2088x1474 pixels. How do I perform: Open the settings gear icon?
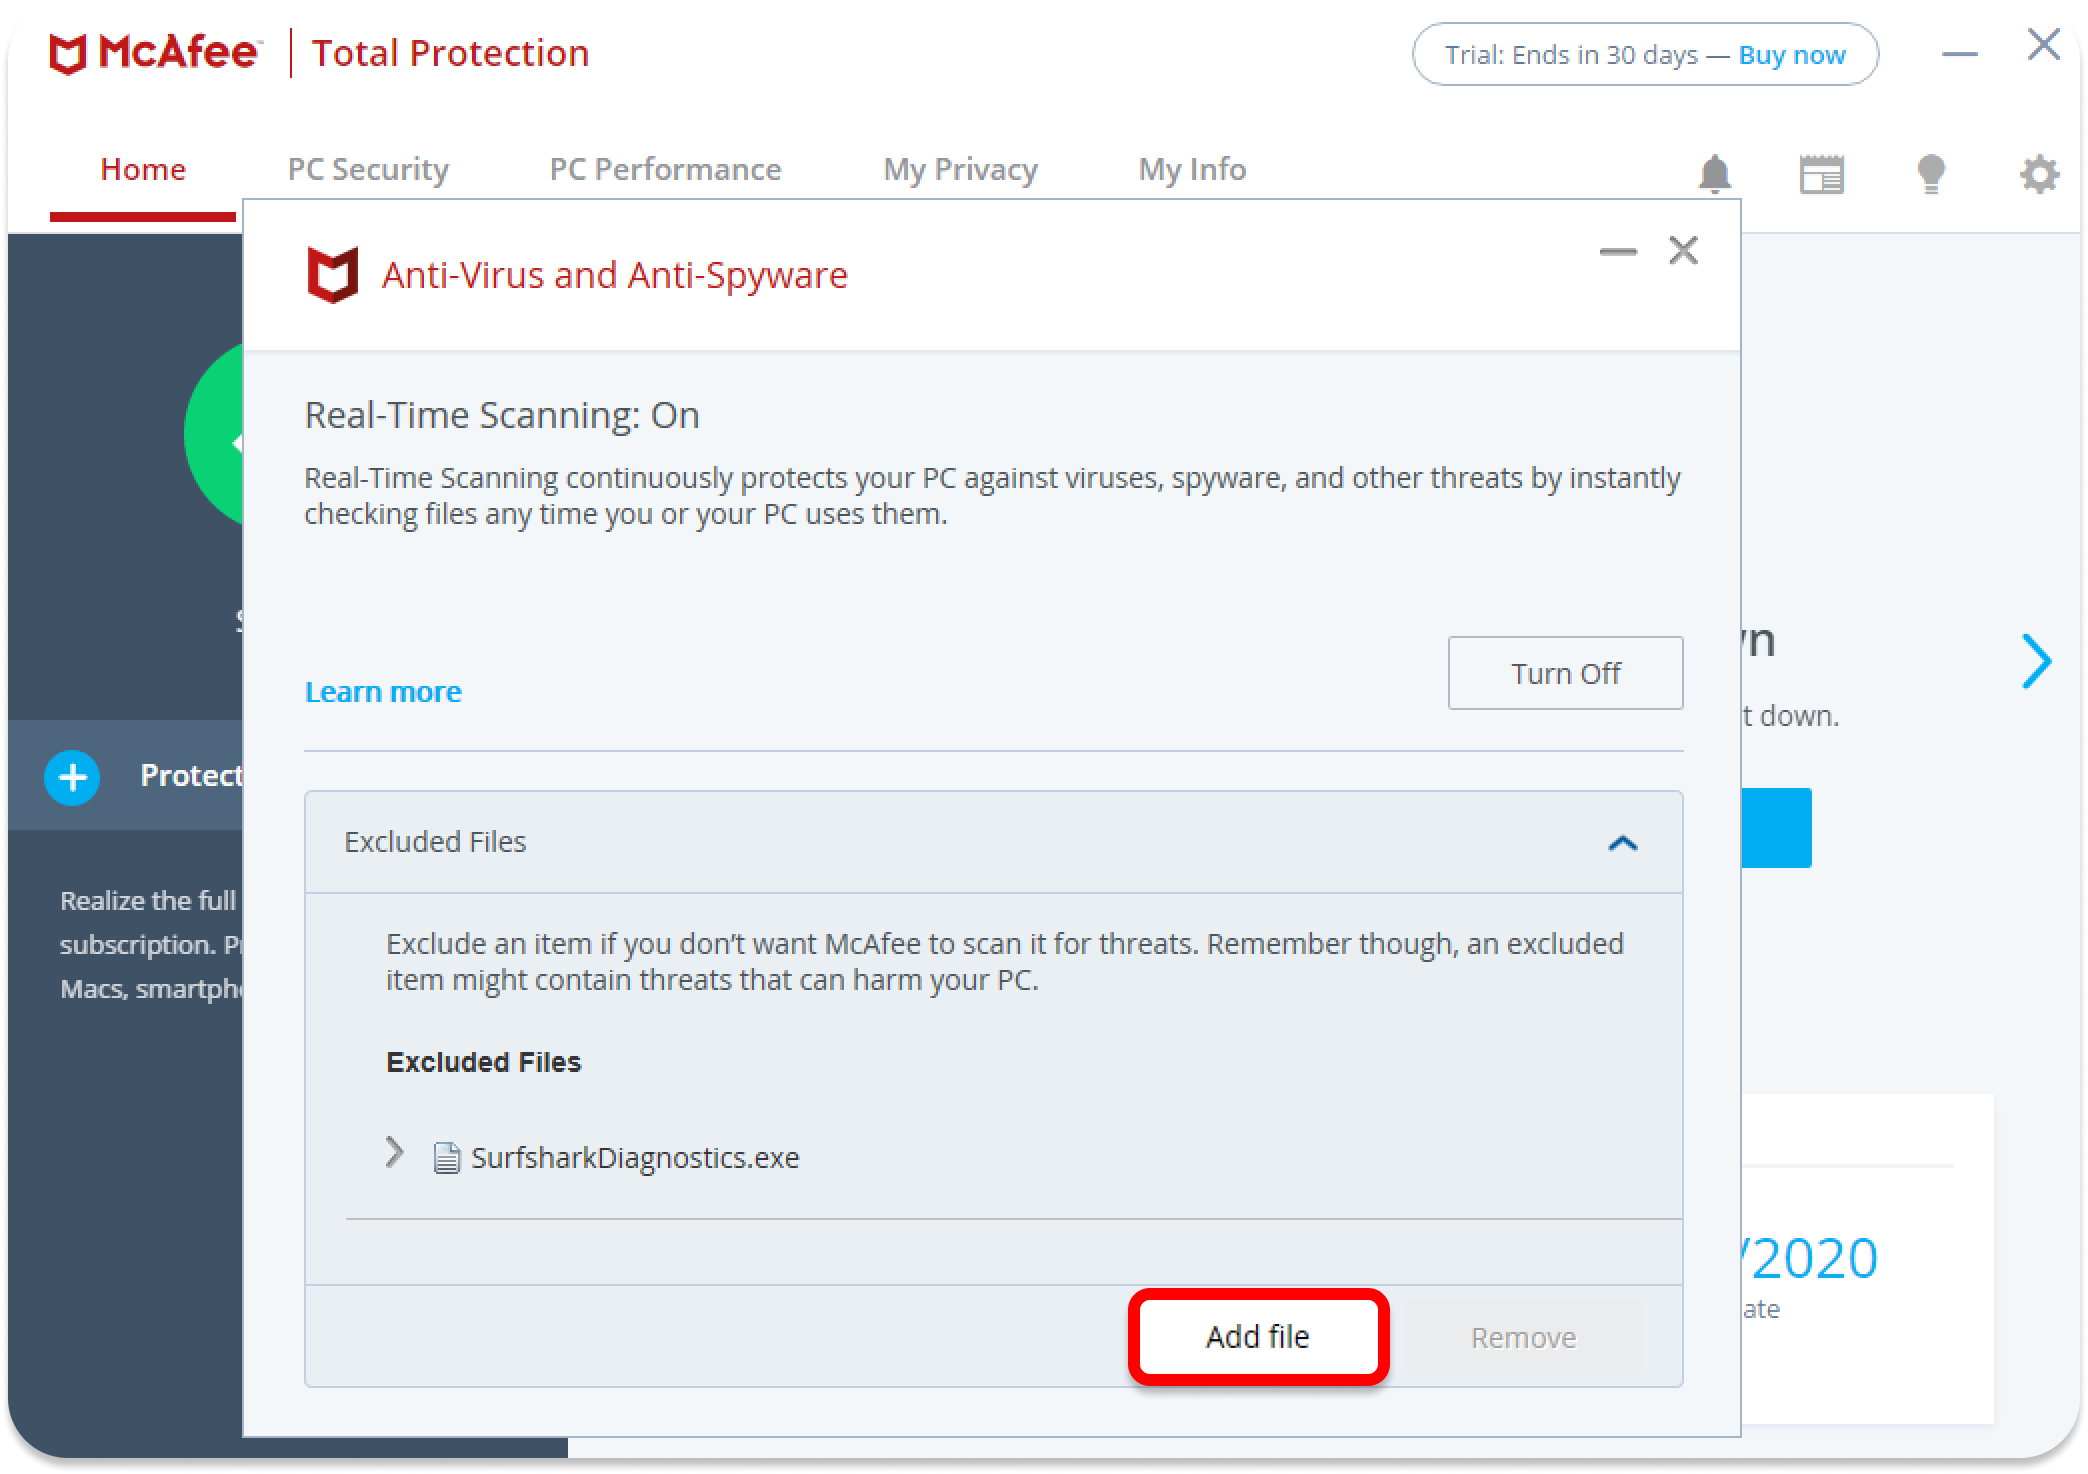point(2039,175)
